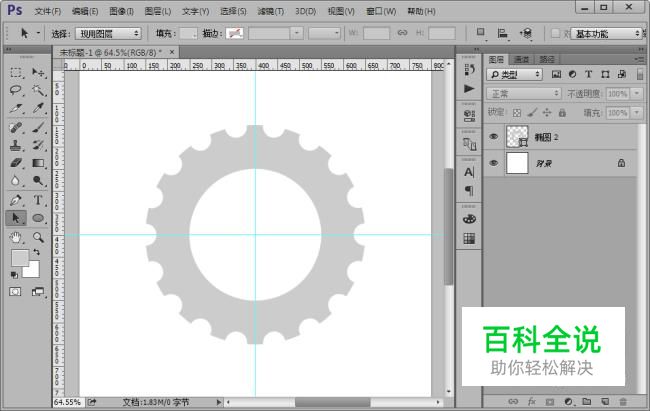Screen dimensions: 650x411
Task: Open the blend mode 正常 dropdown
Action: click(524, 94)
